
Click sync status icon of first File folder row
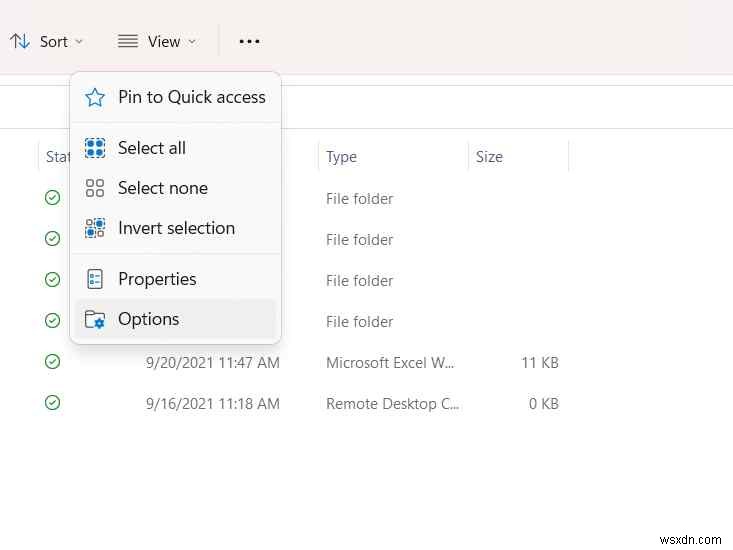point(52,198)
